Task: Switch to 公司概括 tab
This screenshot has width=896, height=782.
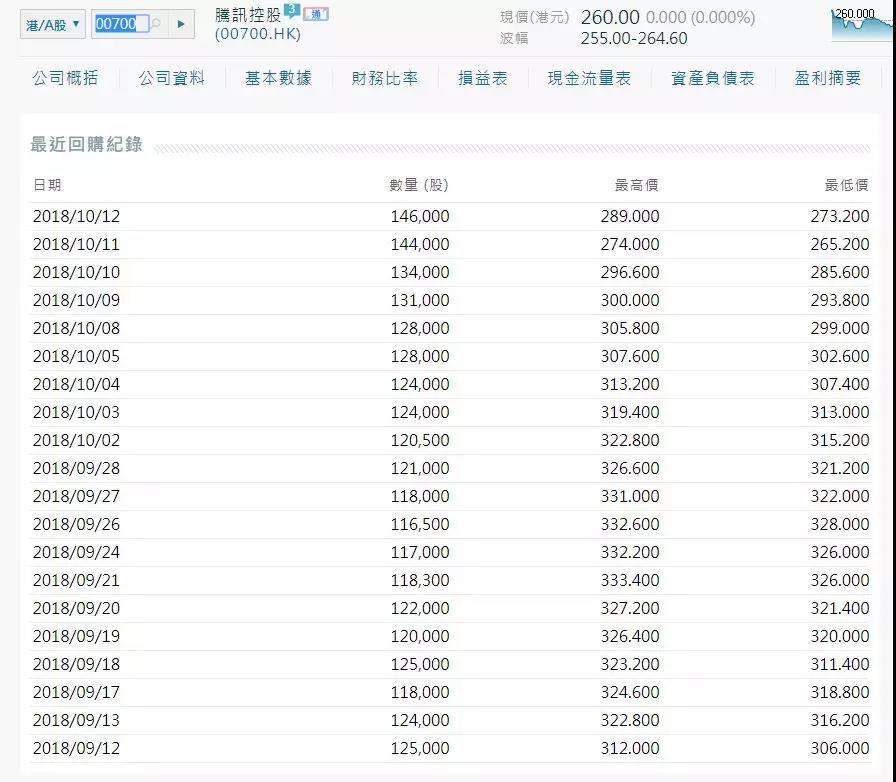Action: (65, 78)
